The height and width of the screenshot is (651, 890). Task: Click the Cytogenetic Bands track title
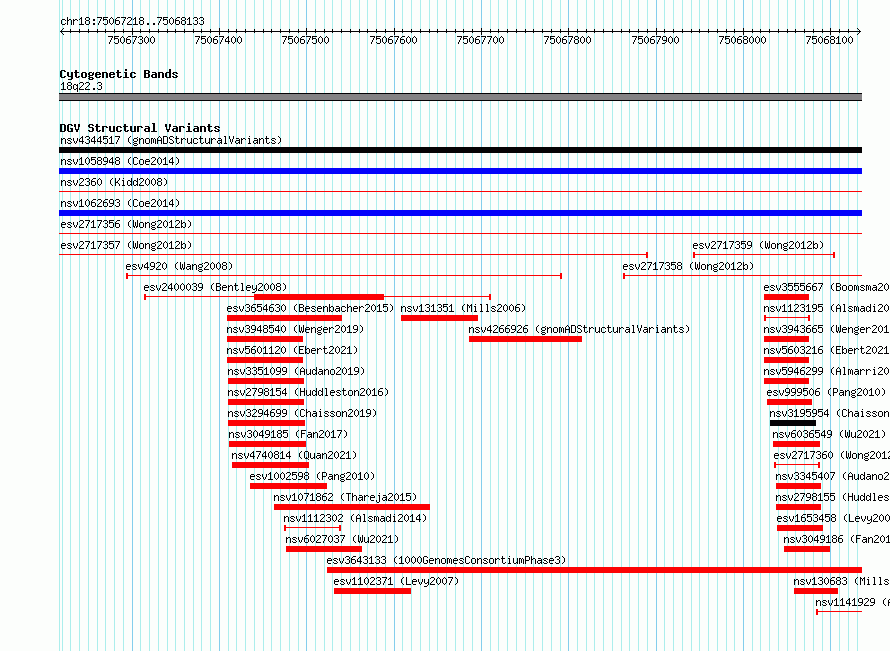coord(119,74)
